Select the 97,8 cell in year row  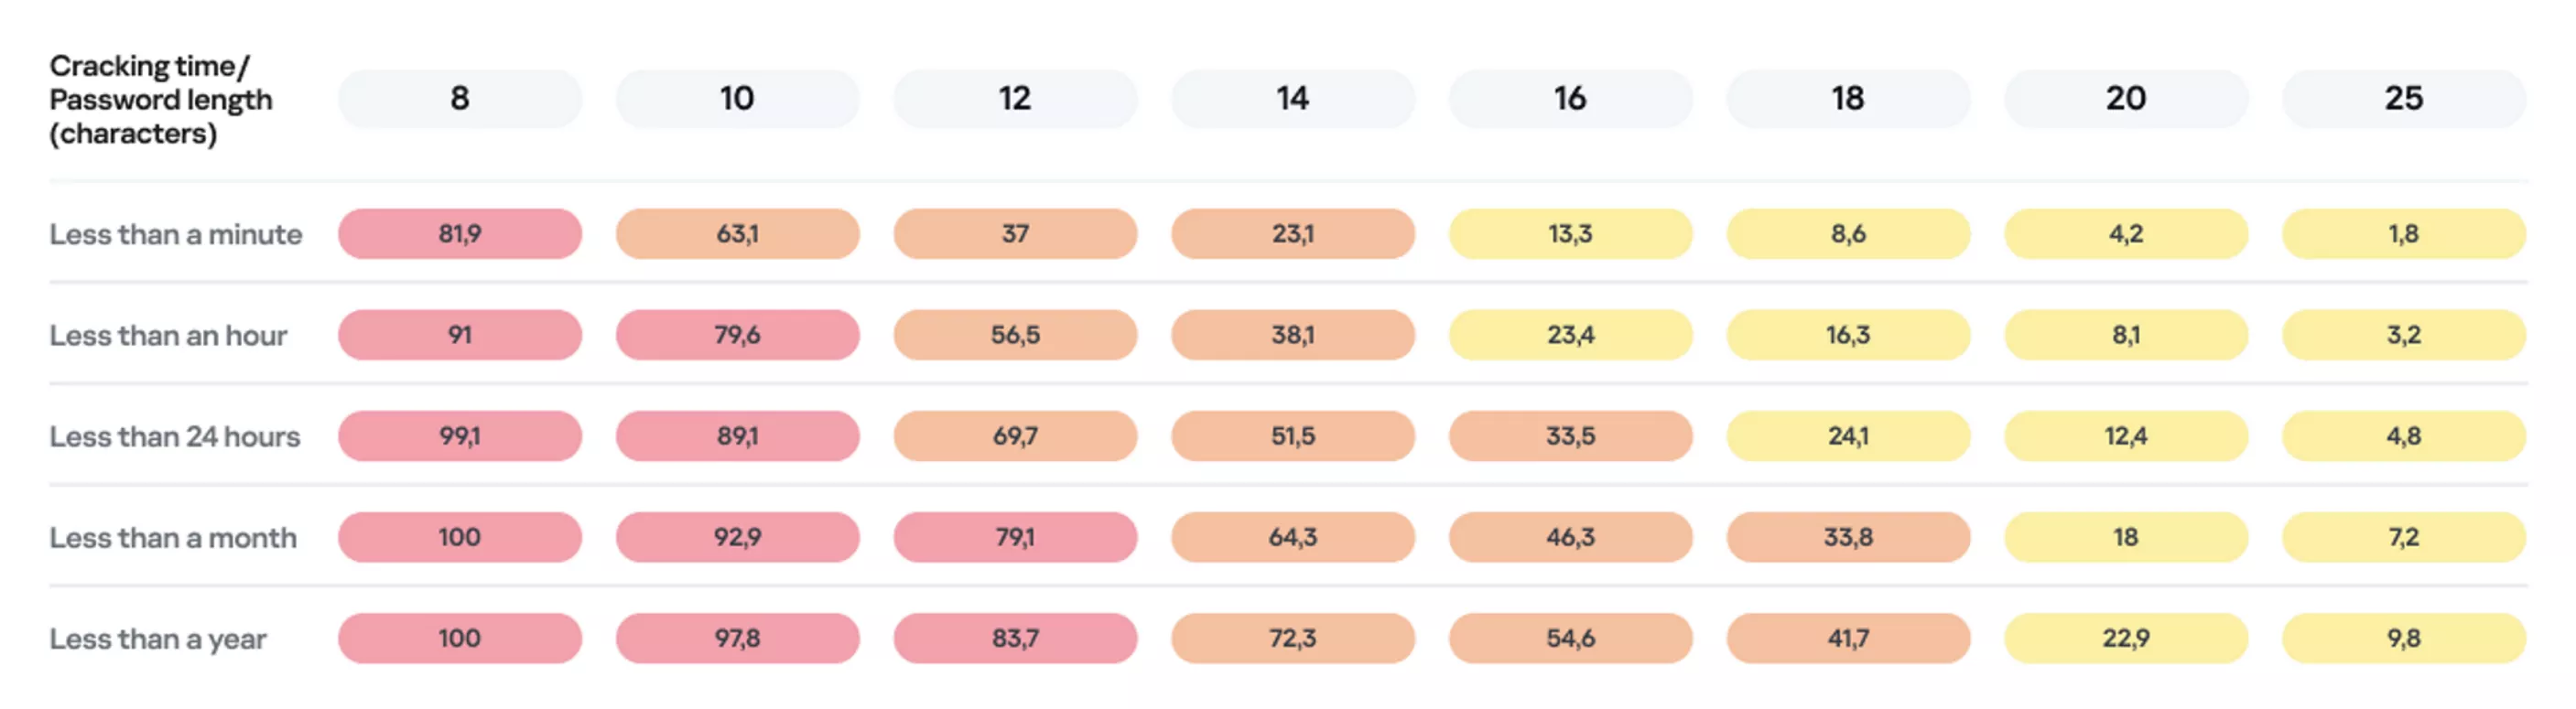tap(737, 638)
